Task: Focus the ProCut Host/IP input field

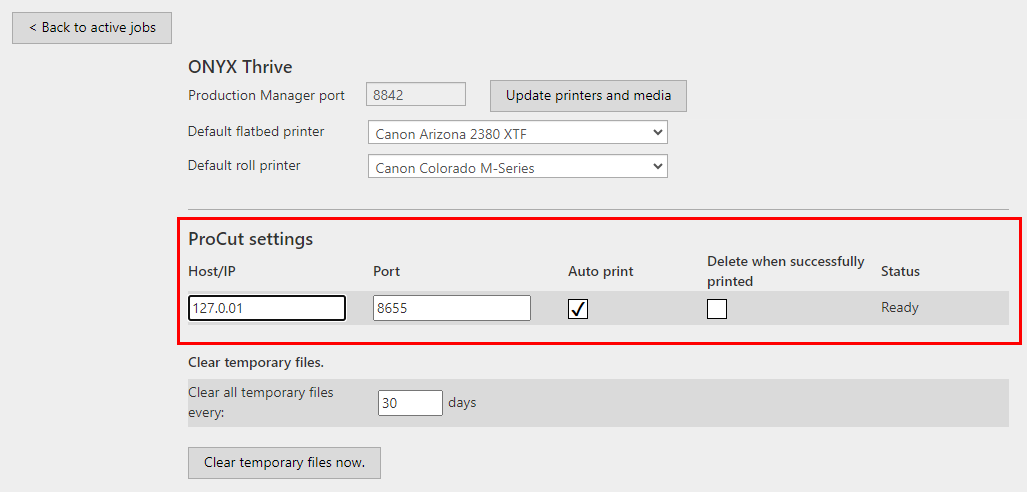Action: pos(267,308)
